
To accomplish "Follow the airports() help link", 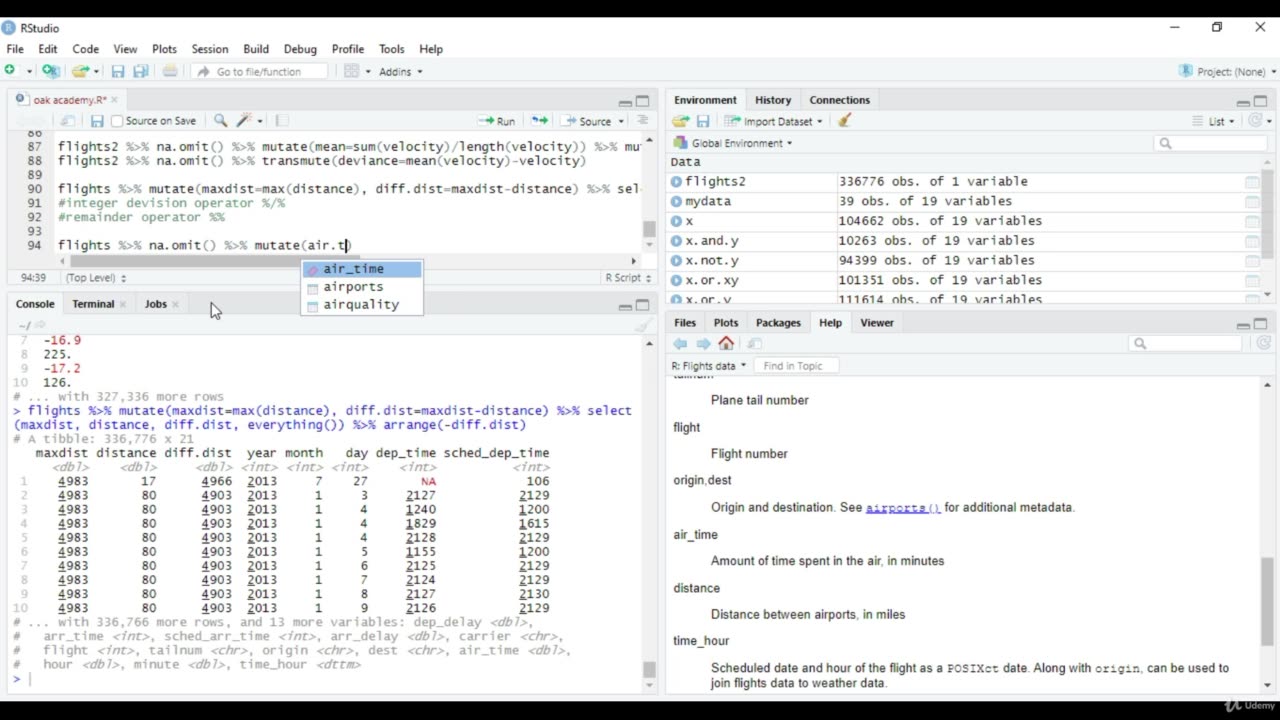I will point(903,508).
